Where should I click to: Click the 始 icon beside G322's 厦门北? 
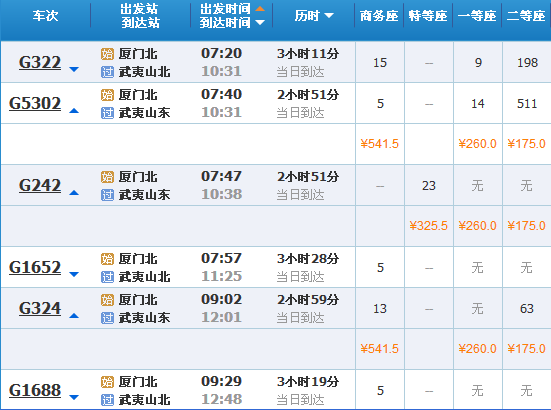pyautogui.click(x=107, y=54)
